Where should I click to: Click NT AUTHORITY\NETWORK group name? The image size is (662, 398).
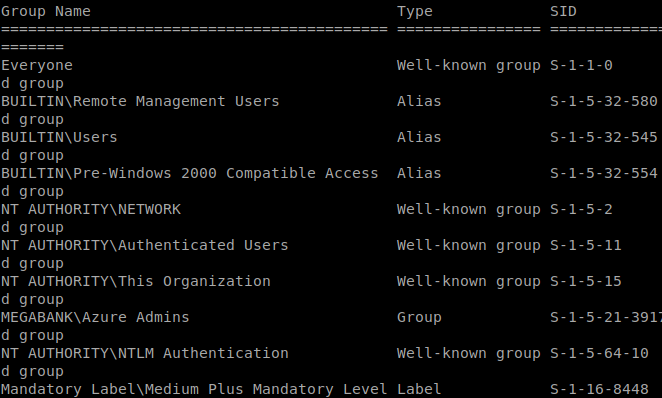point(91,209)
